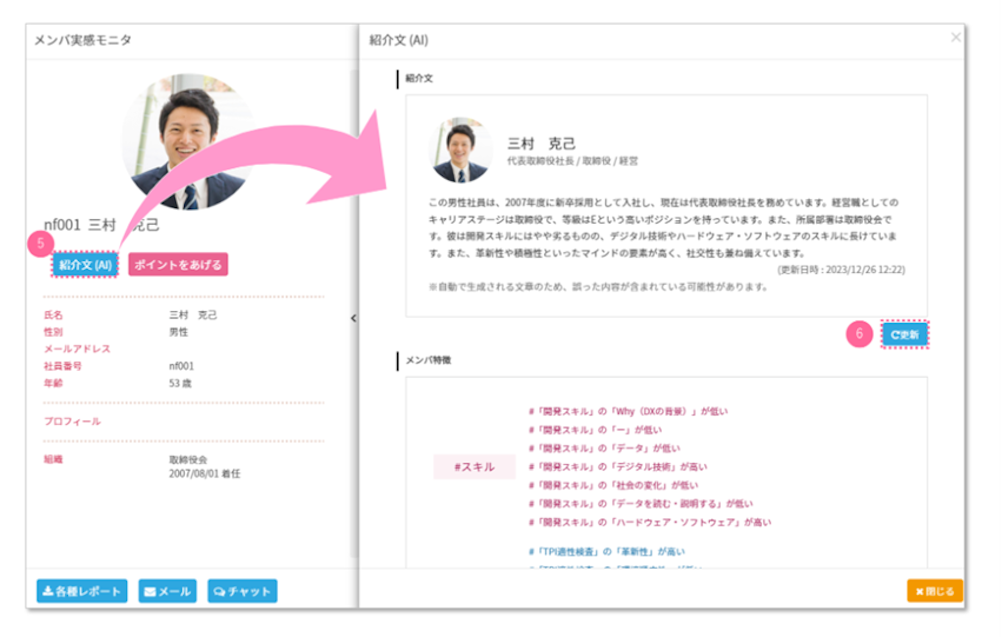Open the 各種レポート download button
This screenshot has width=1001, height=637.
coord(82,591)
